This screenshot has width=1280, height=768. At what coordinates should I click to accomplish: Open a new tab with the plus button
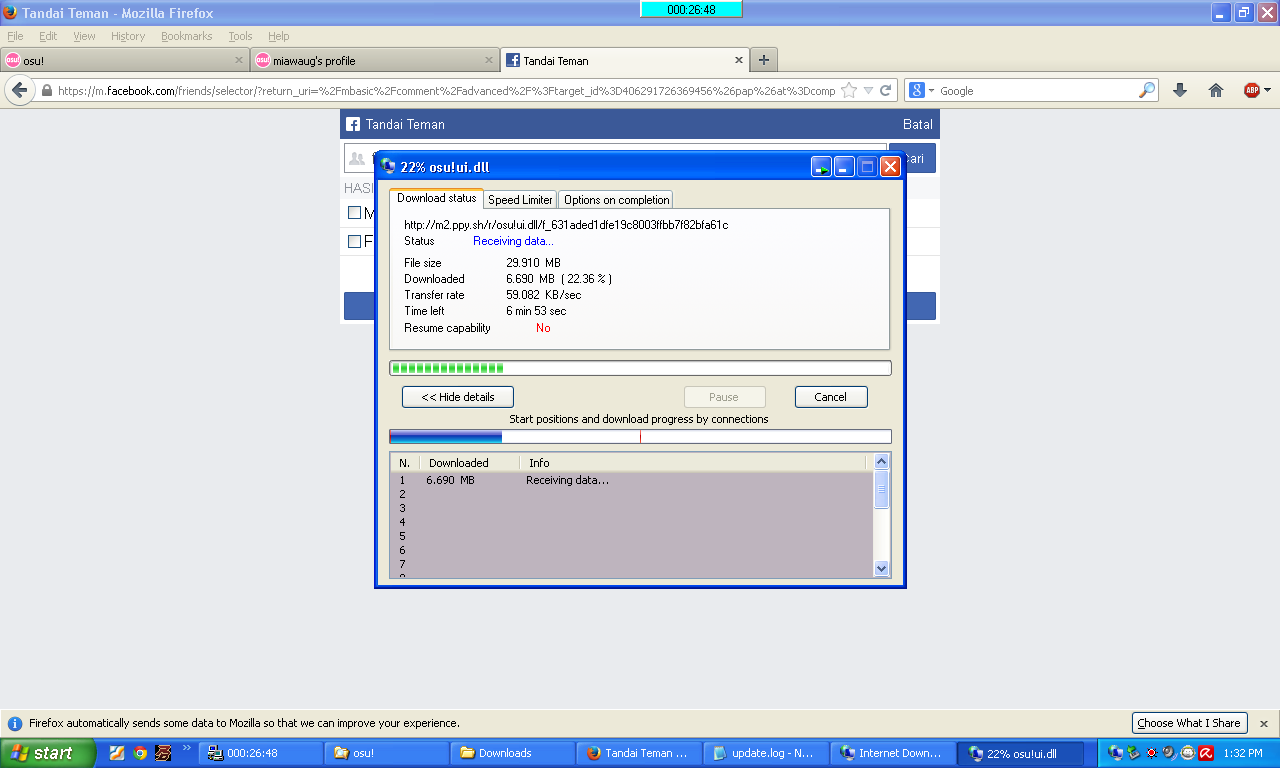pos(764,60)
